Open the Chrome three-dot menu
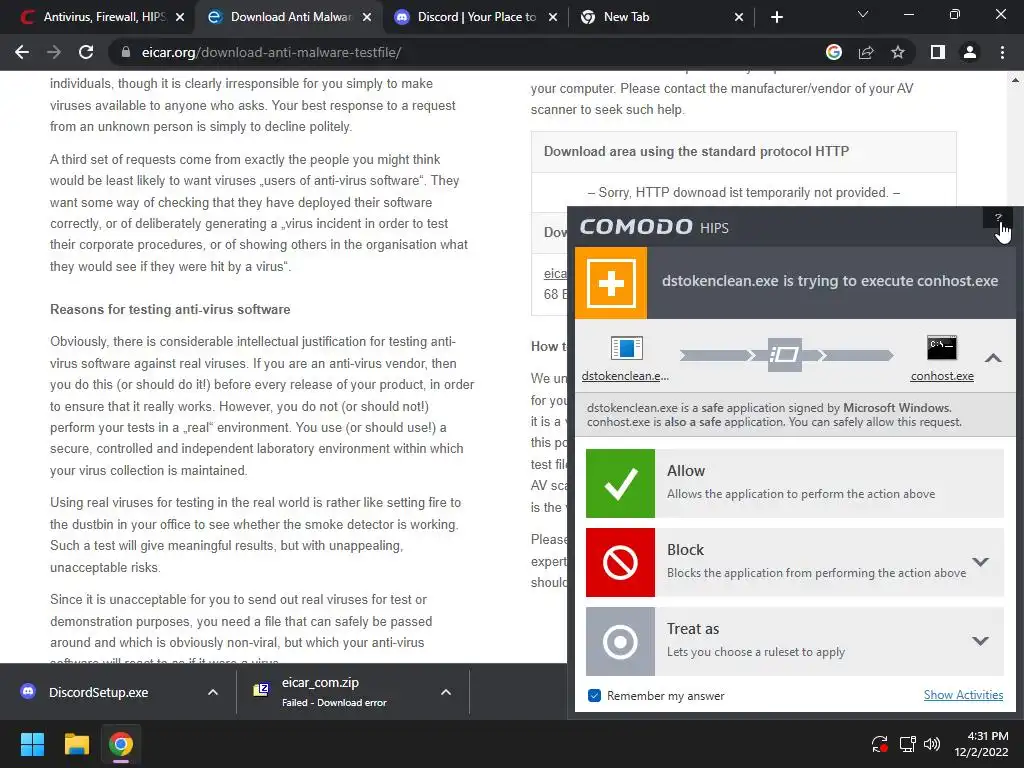This screenshot has width=1024, height=768. 1002,52
